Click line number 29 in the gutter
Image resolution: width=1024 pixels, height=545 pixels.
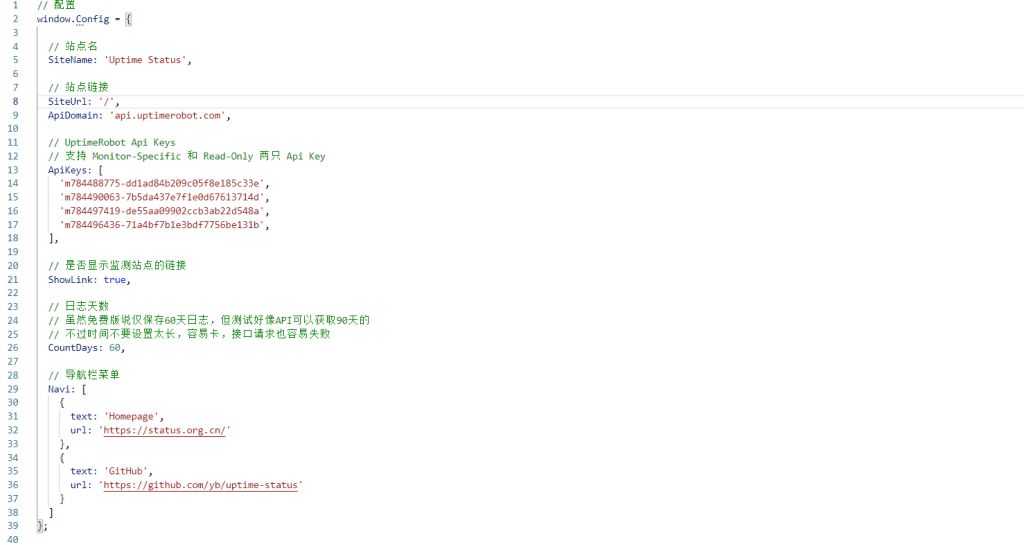tap(12, 389)
